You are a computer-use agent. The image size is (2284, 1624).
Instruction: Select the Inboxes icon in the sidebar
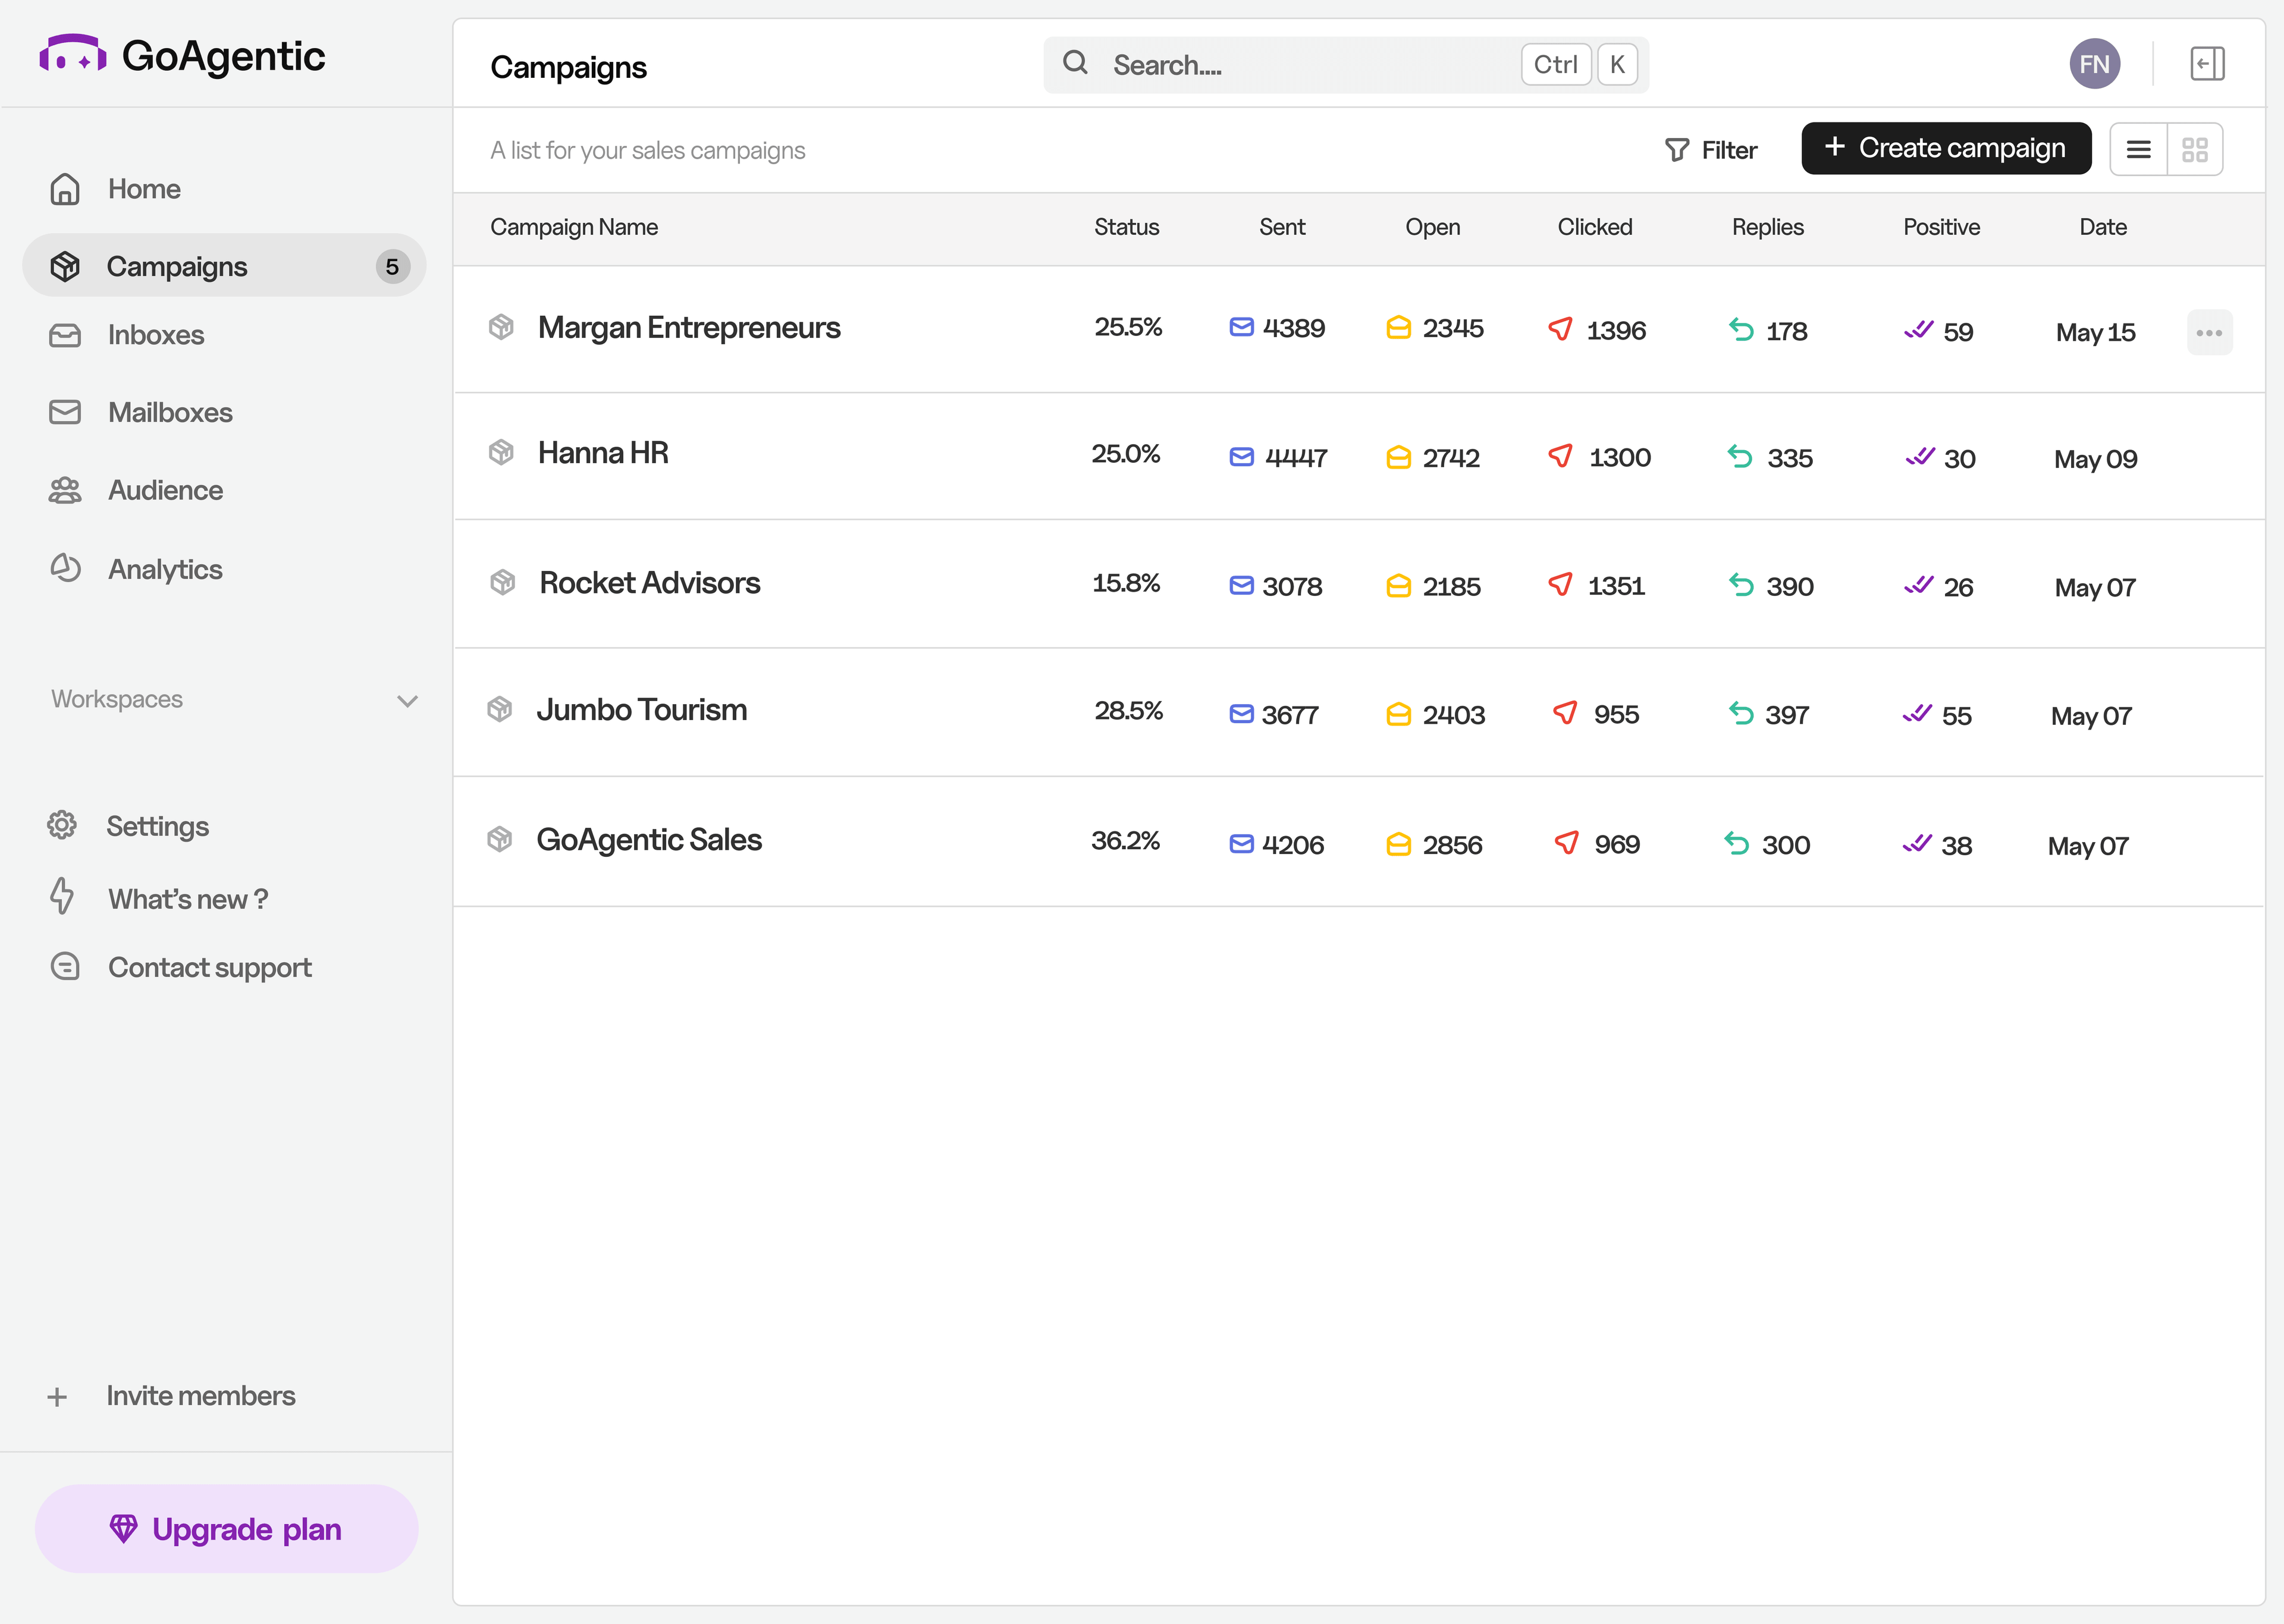(64, 334)
